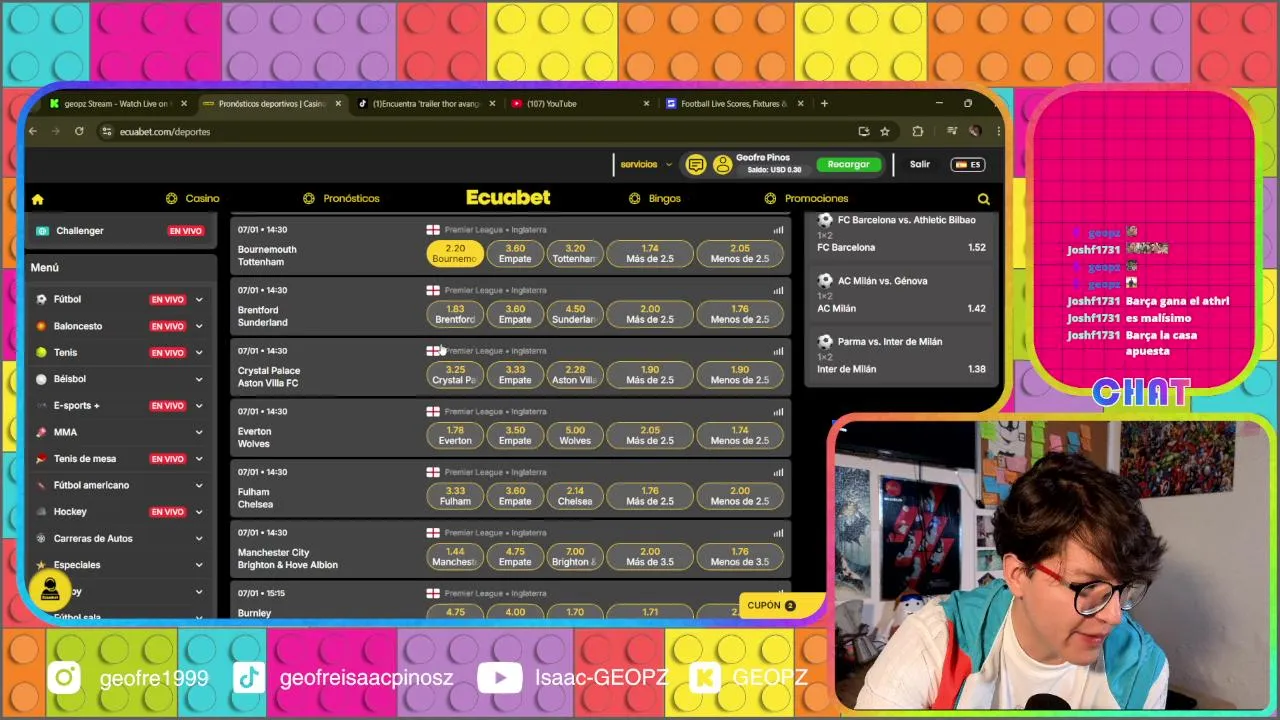Reload the page with browser refresh icon
This screenshot has height=720, width=1280.
click(79, 131)
